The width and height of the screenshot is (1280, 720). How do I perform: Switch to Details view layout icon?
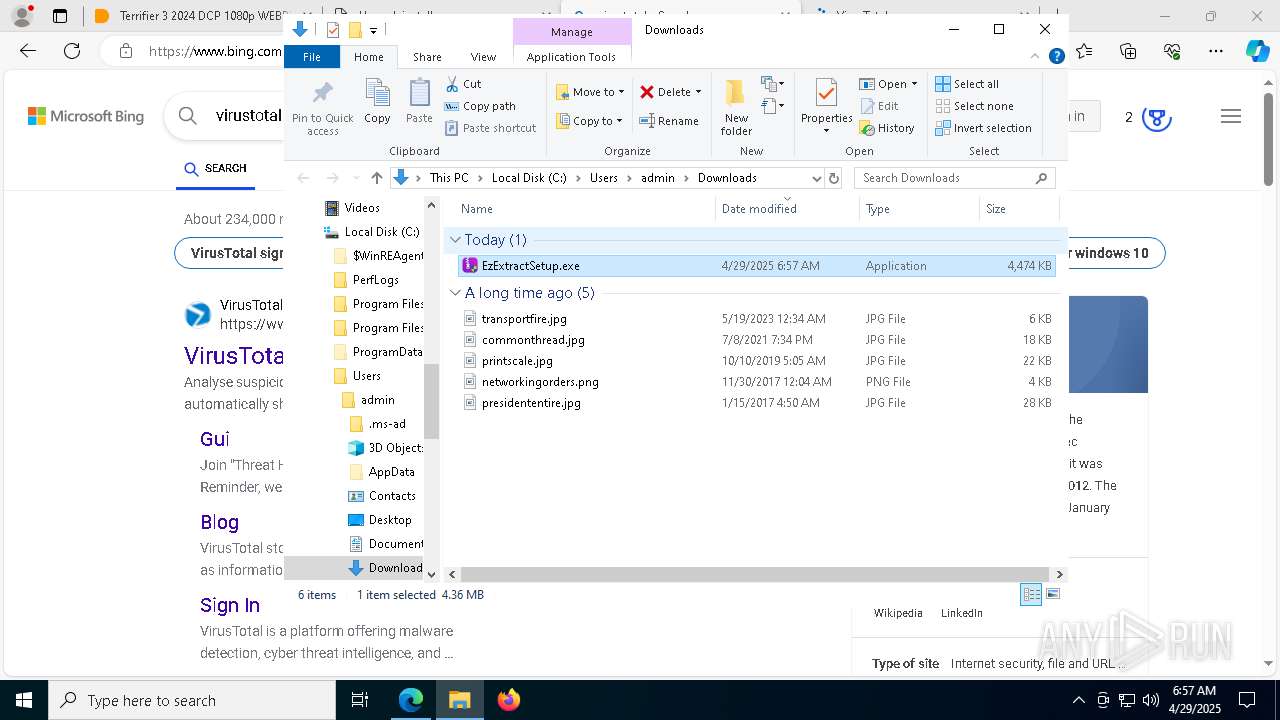coord(1031,594)
